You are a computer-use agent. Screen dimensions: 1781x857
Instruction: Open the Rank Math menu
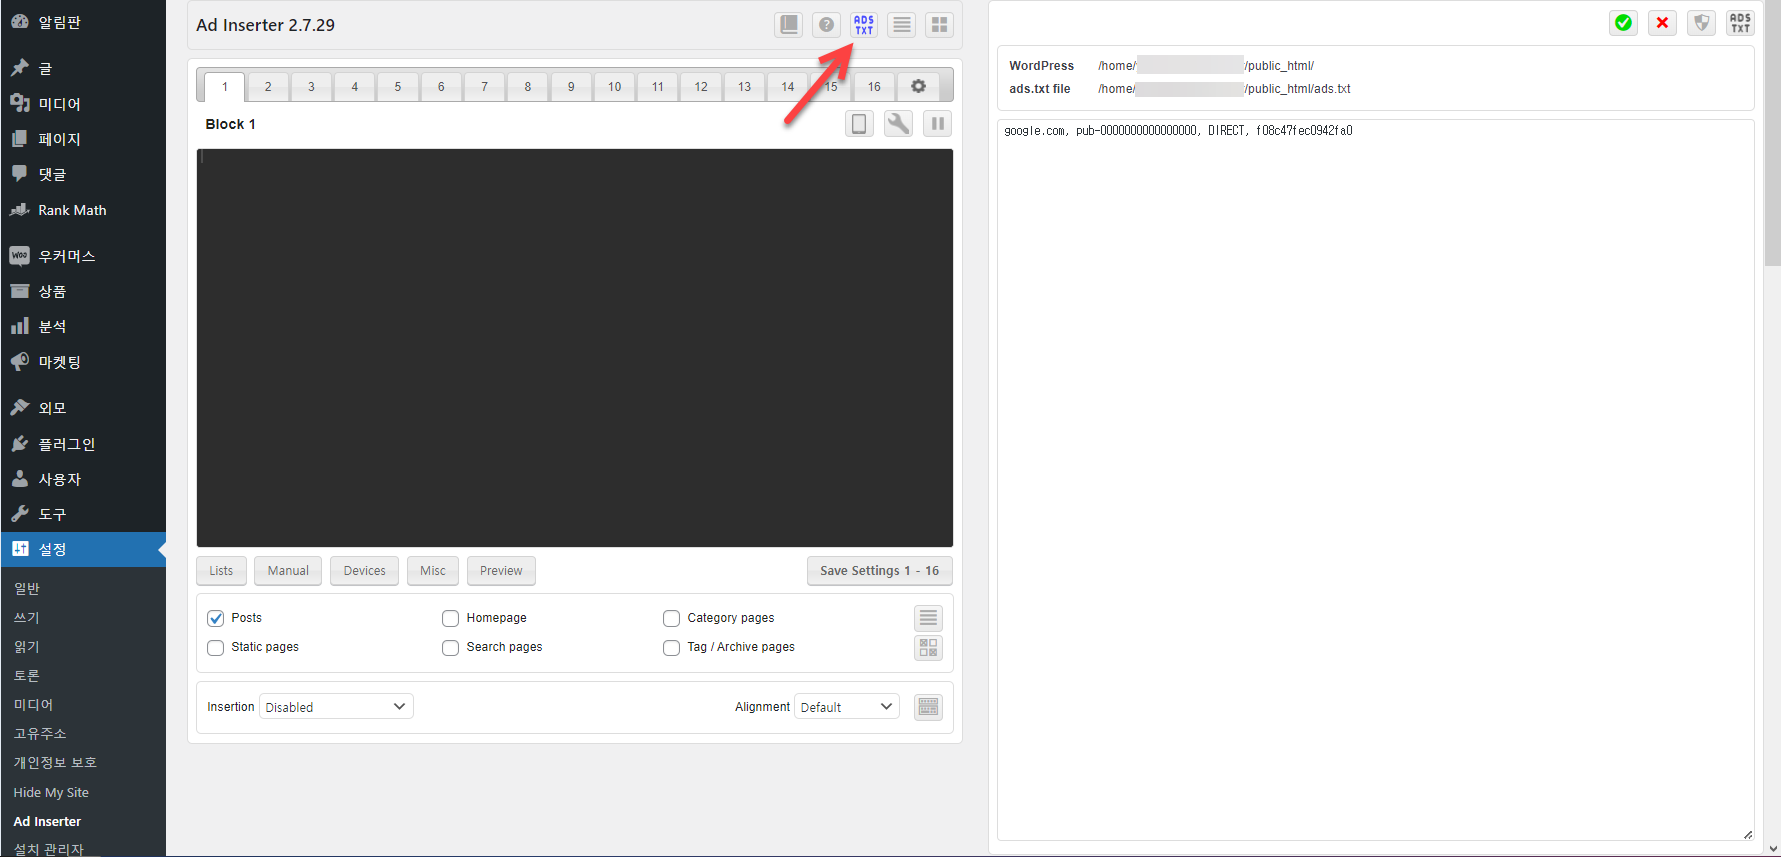[83, 210]
